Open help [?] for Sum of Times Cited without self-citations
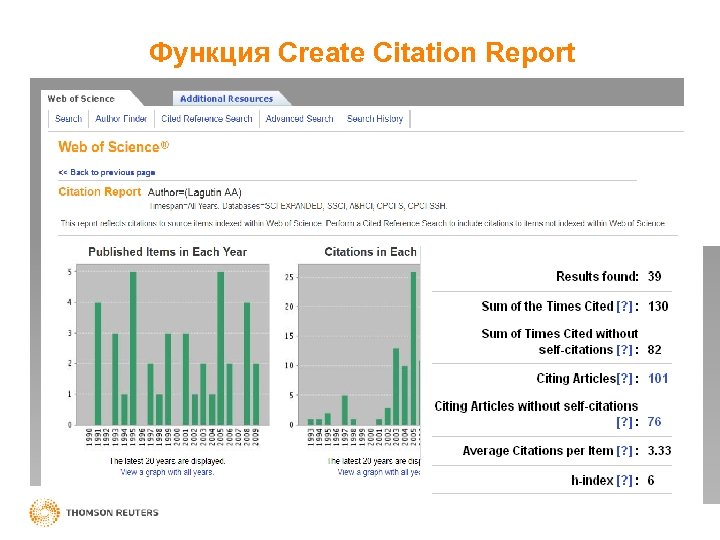 pos(624,350)
